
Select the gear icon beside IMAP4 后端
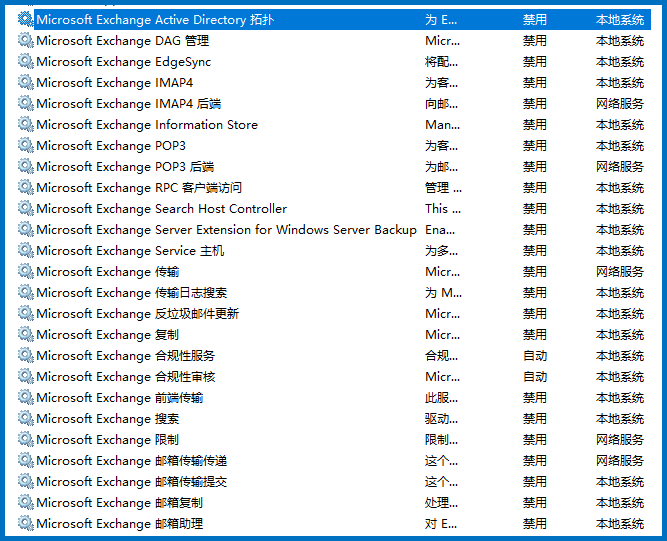click(26, 103)
